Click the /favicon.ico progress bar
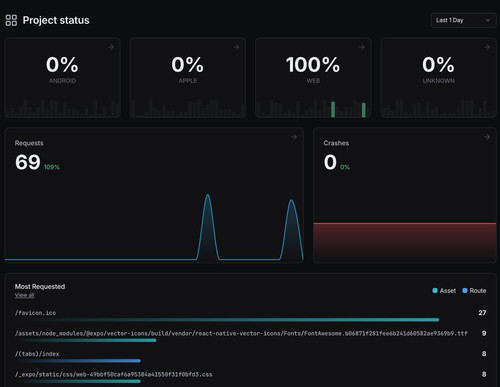This screenshot has height=387, width=500. (x=227, y=320)
